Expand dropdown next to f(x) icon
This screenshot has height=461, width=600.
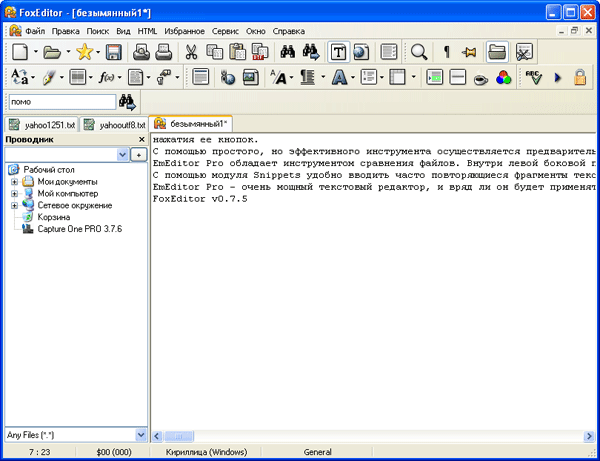119,77
